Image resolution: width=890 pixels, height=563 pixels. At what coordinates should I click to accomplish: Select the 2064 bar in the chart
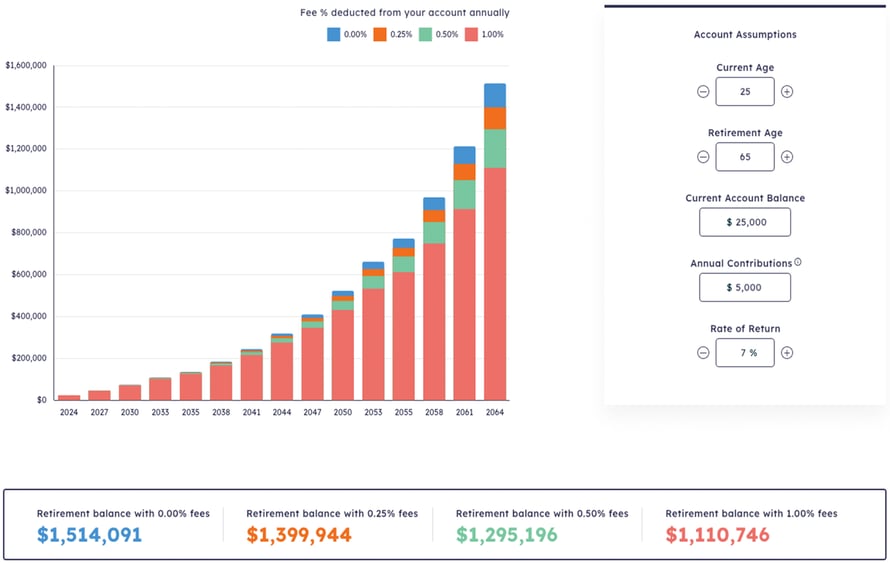click(495, 242)
